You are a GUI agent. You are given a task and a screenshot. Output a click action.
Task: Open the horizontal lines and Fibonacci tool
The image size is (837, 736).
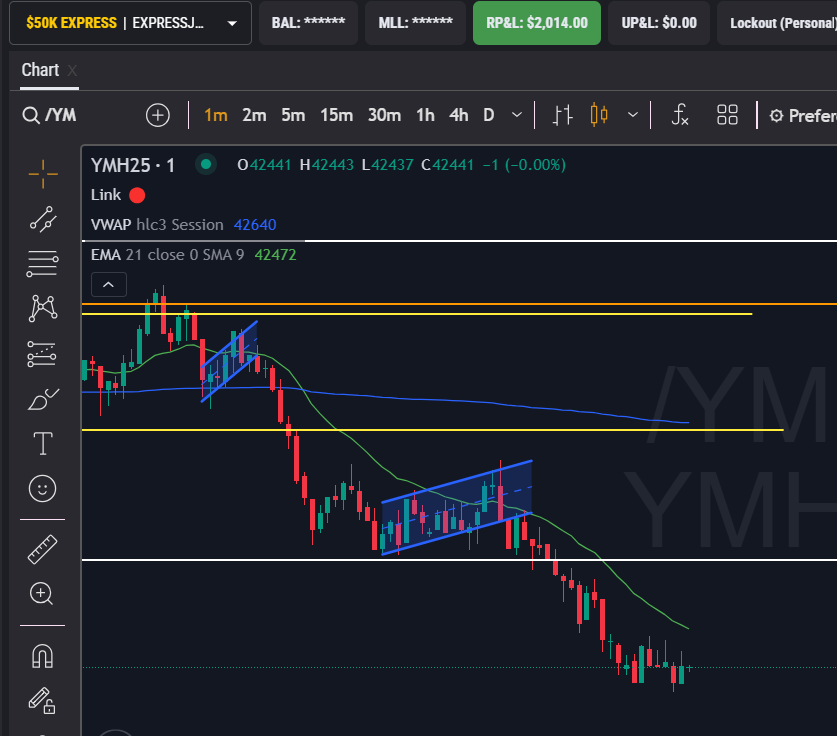click(42, 264)
